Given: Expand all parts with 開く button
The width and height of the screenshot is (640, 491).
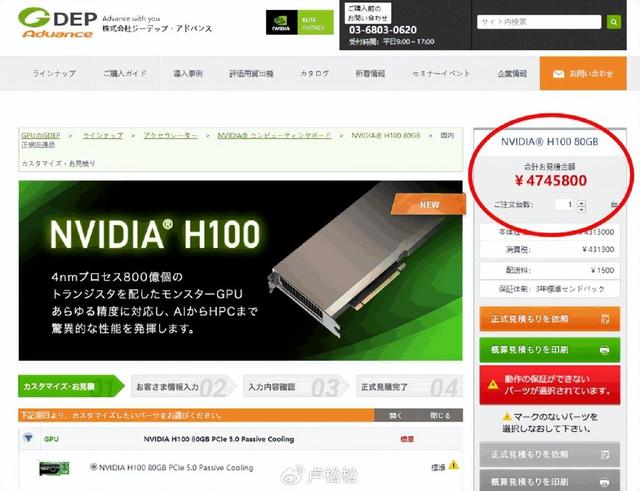Looking at the screenshot, I should (396, 415).
